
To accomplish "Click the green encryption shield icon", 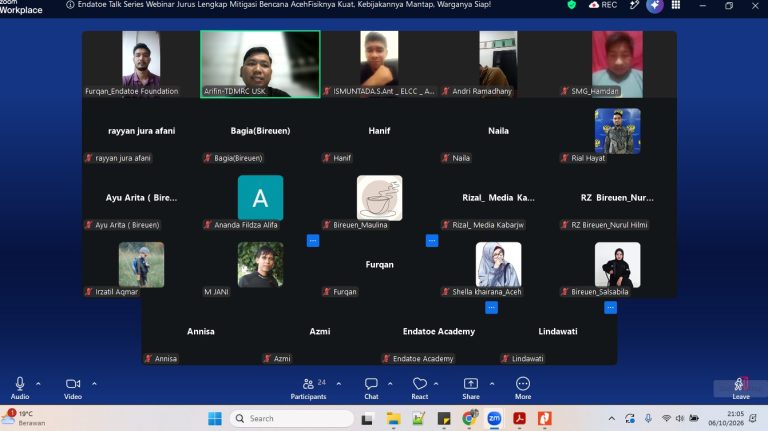I will (x=571, y=5).
